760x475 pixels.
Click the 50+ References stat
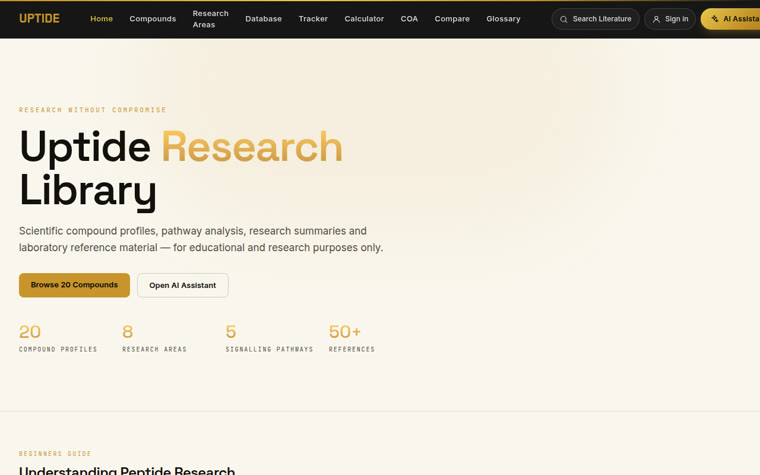351,338
